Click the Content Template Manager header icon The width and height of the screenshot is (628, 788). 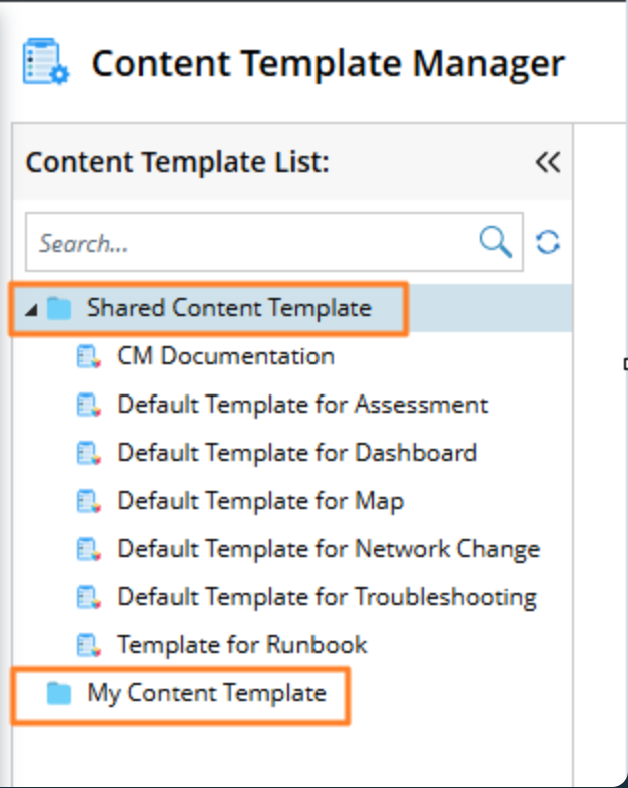point(46,63)
